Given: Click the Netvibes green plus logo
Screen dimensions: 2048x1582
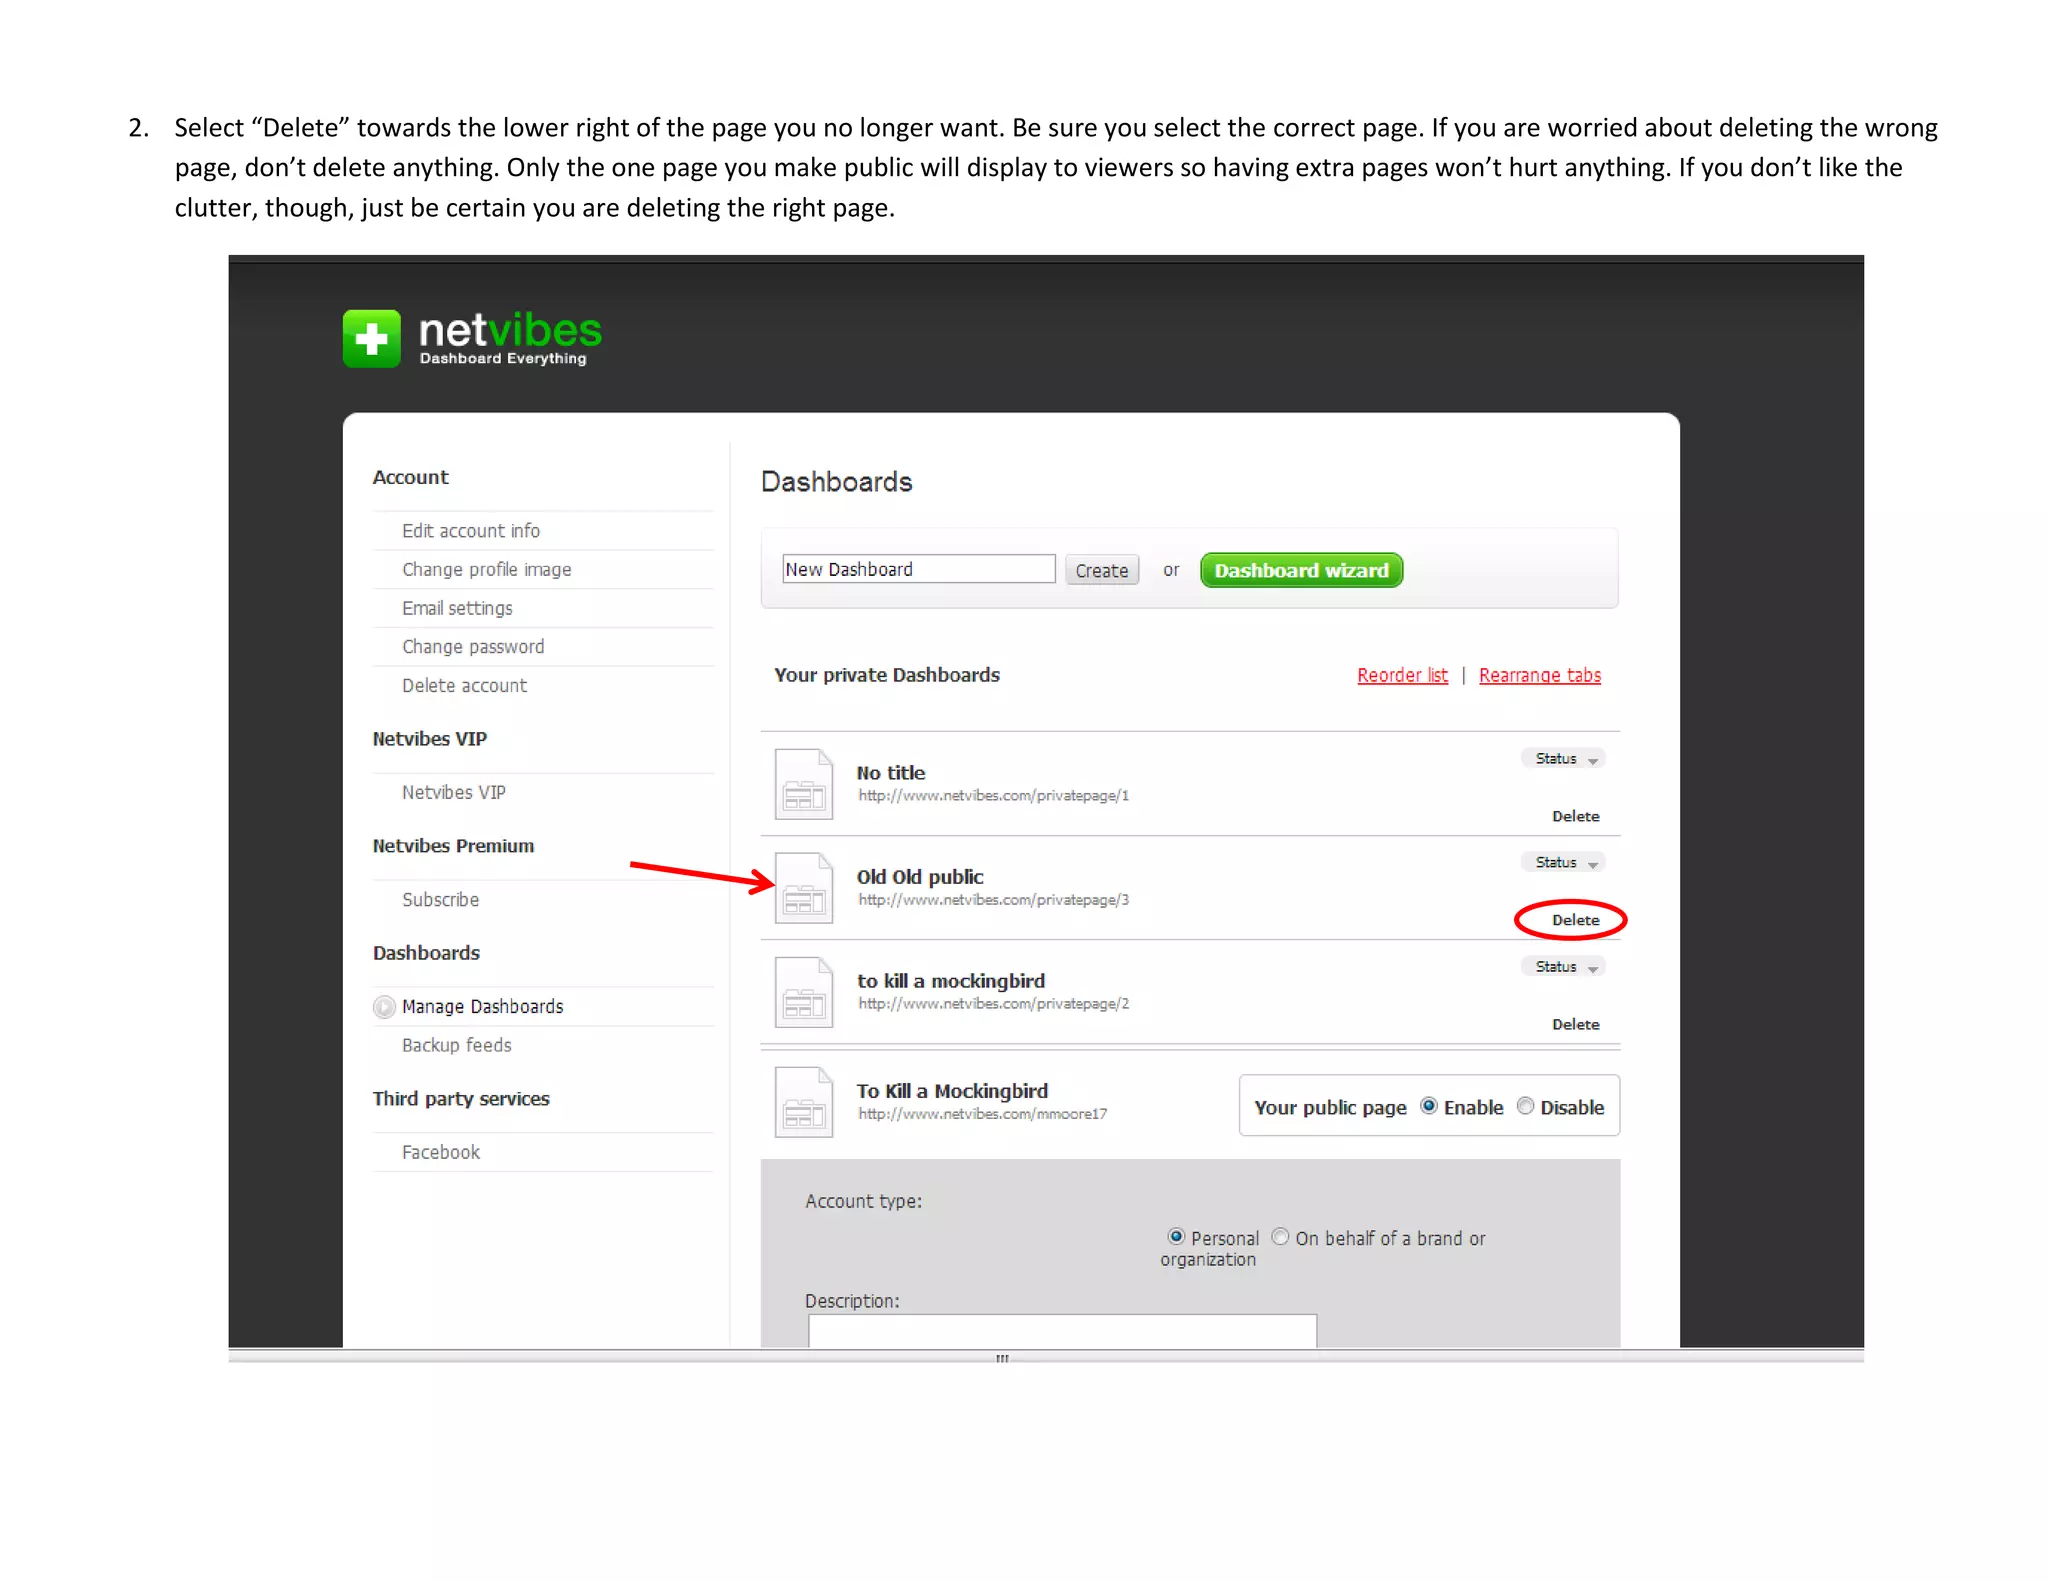Looking at the screenshot, I should click(371, 338).
